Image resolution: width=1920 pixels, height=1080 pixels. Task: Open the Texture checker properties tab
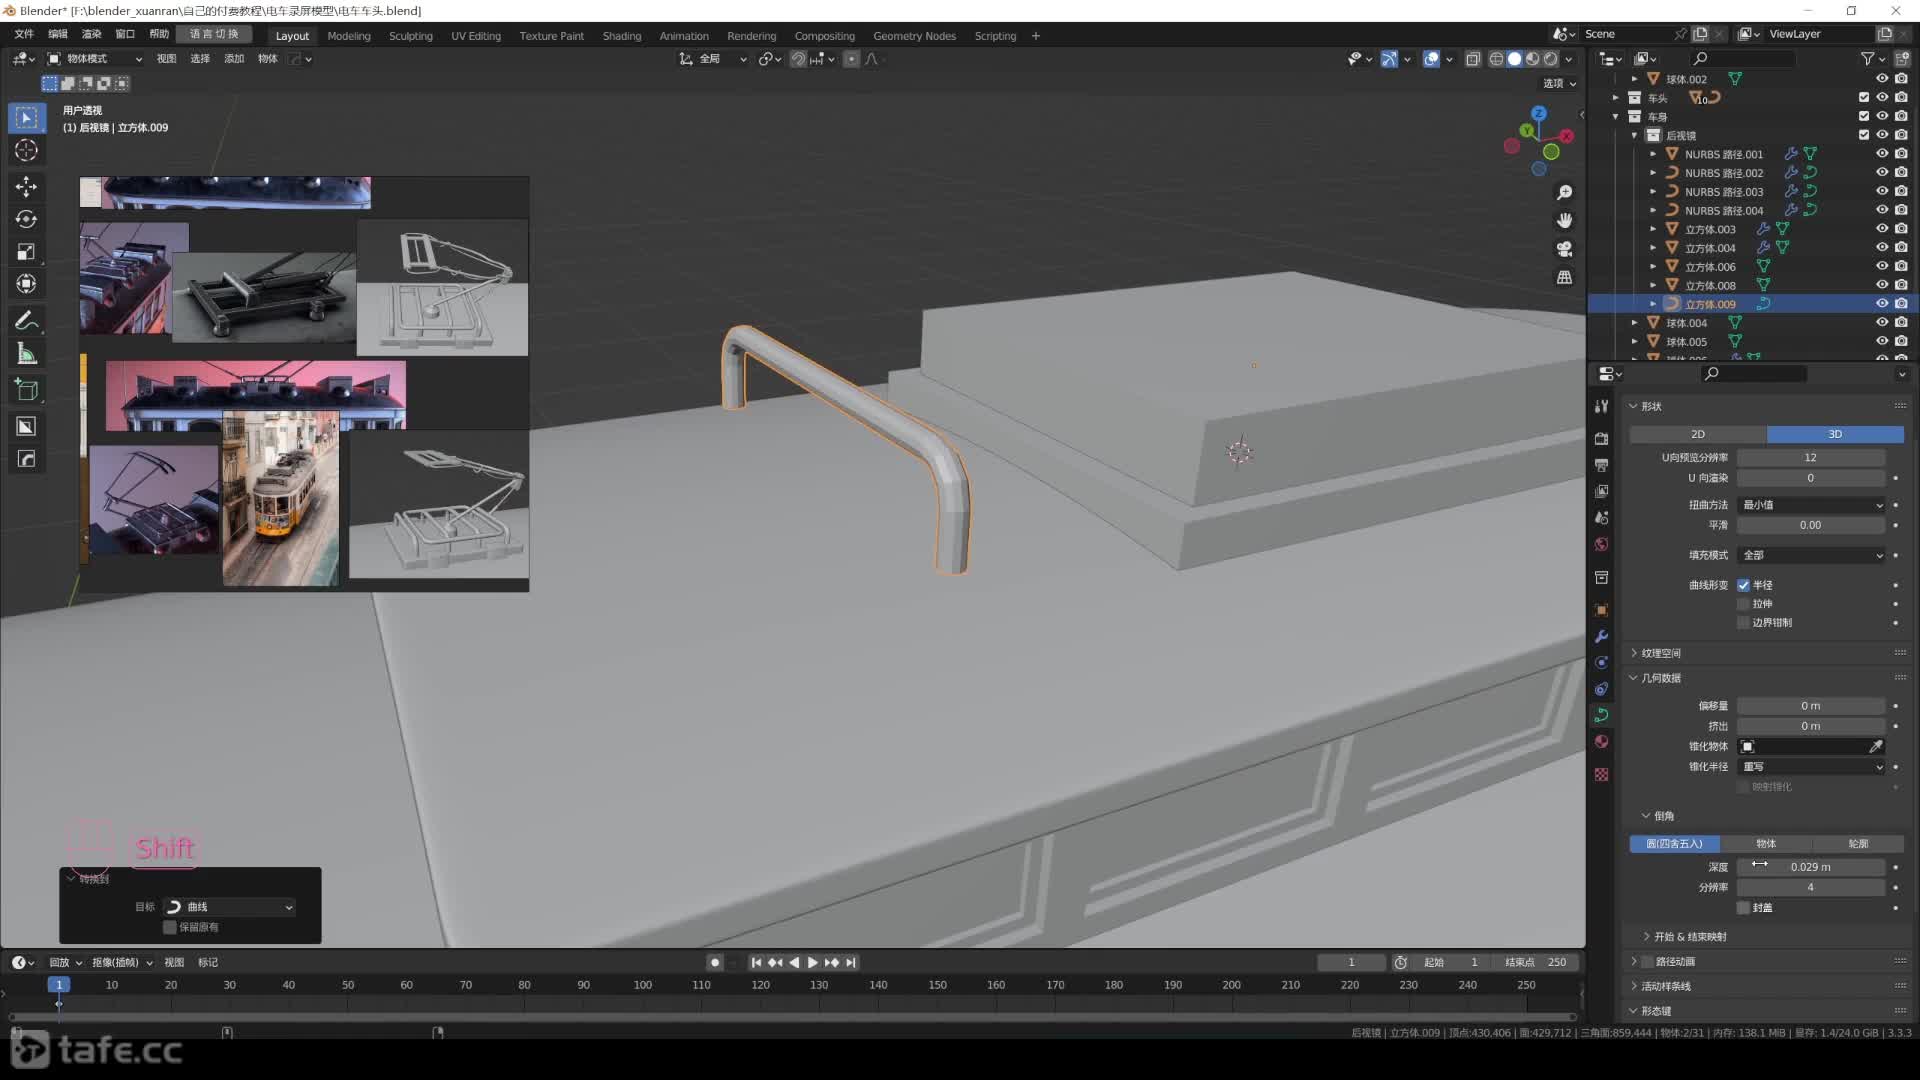click(x=1602, y=775)
